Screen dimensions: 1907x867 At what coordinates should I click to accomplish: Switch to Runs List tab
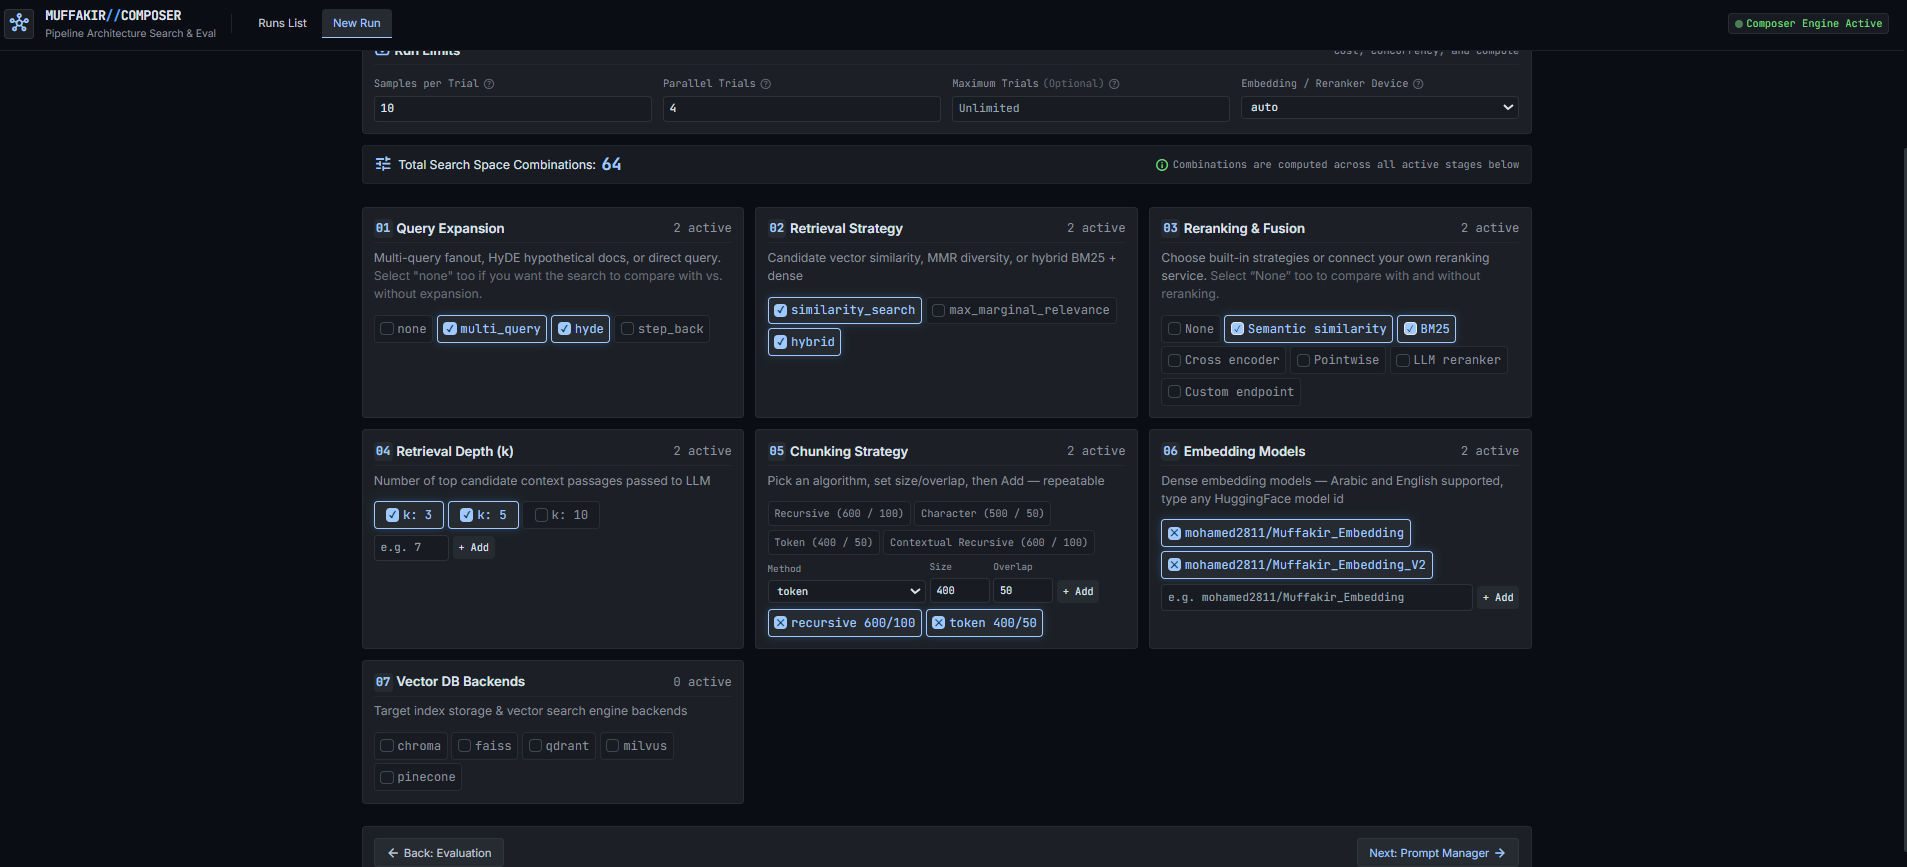point(282,23)
